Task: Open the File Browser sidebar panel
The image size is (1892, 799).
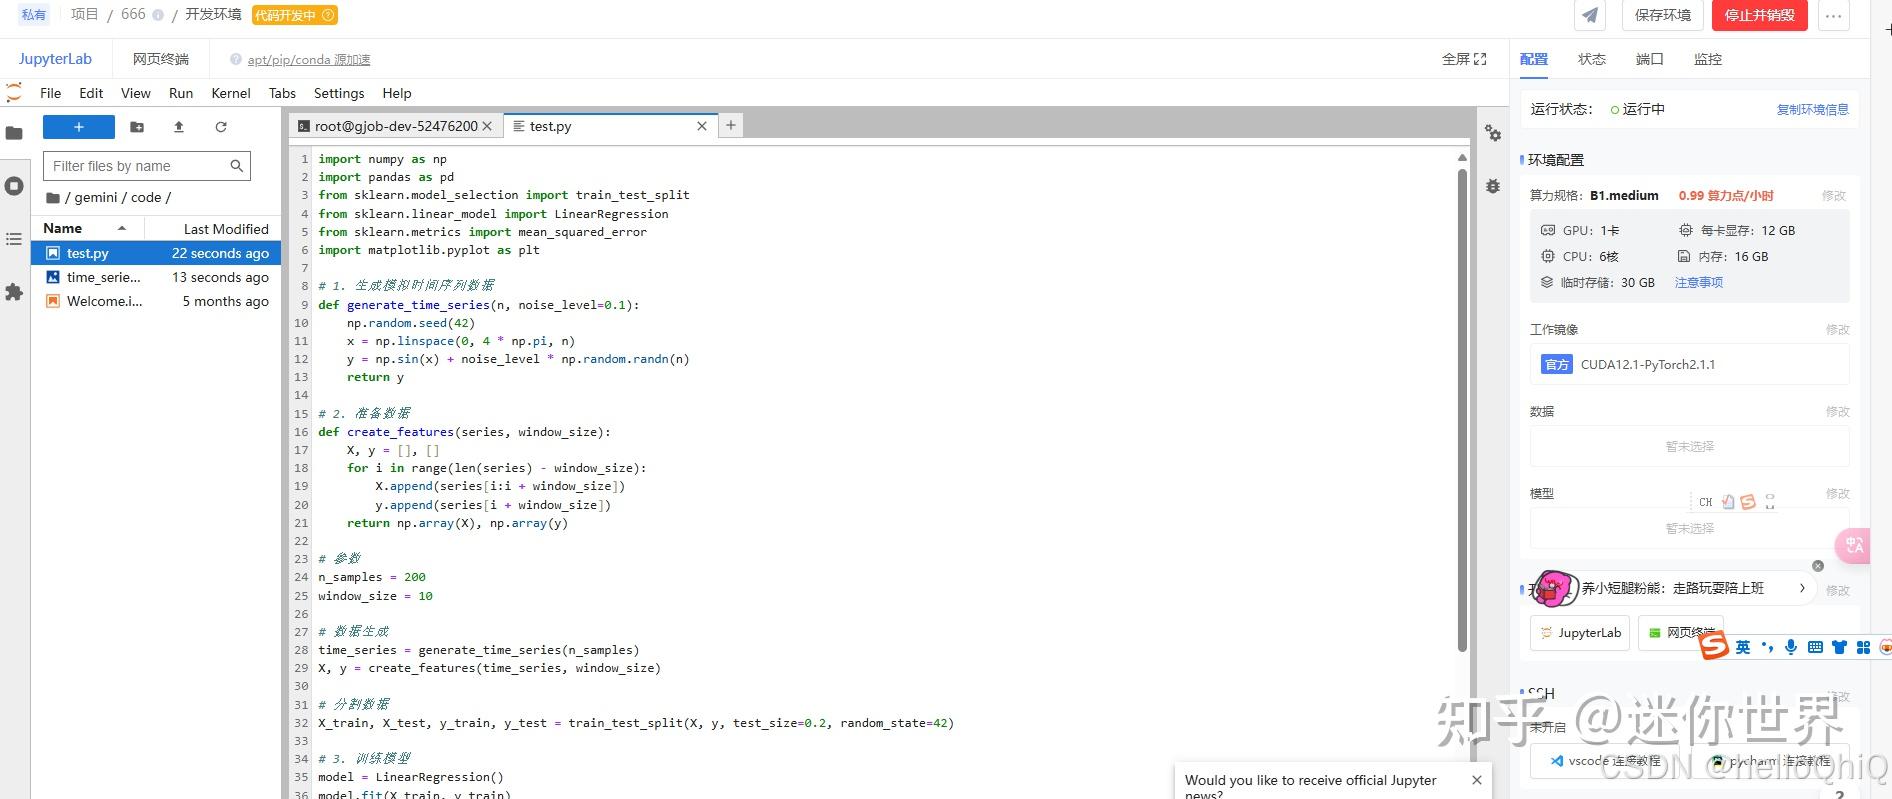Action: pos(14,133)
